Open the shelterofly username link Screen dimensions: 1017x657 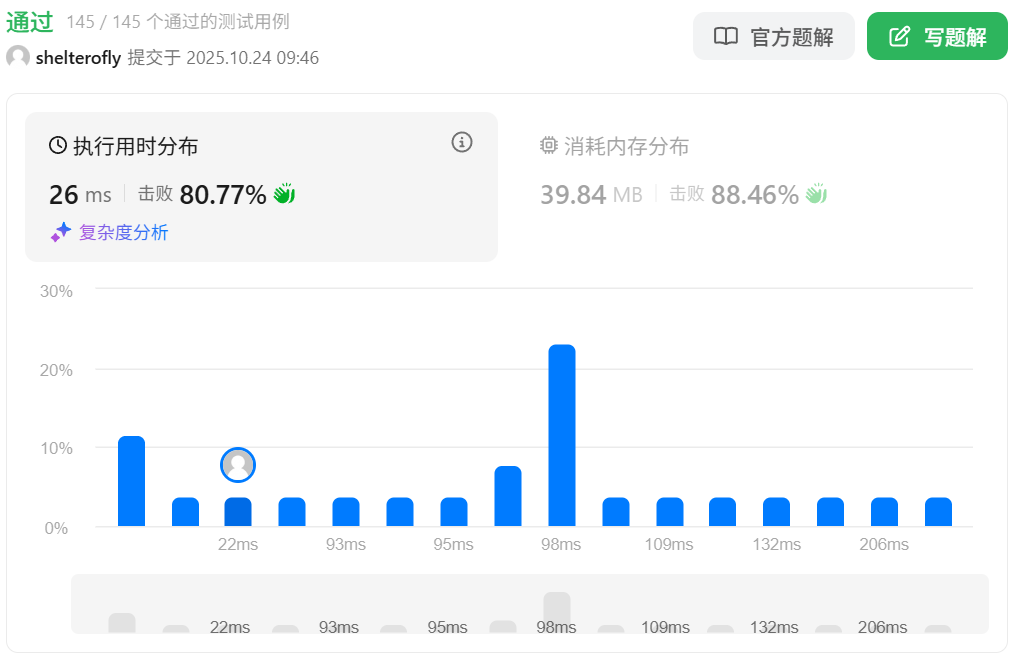[x=78, y=58]
